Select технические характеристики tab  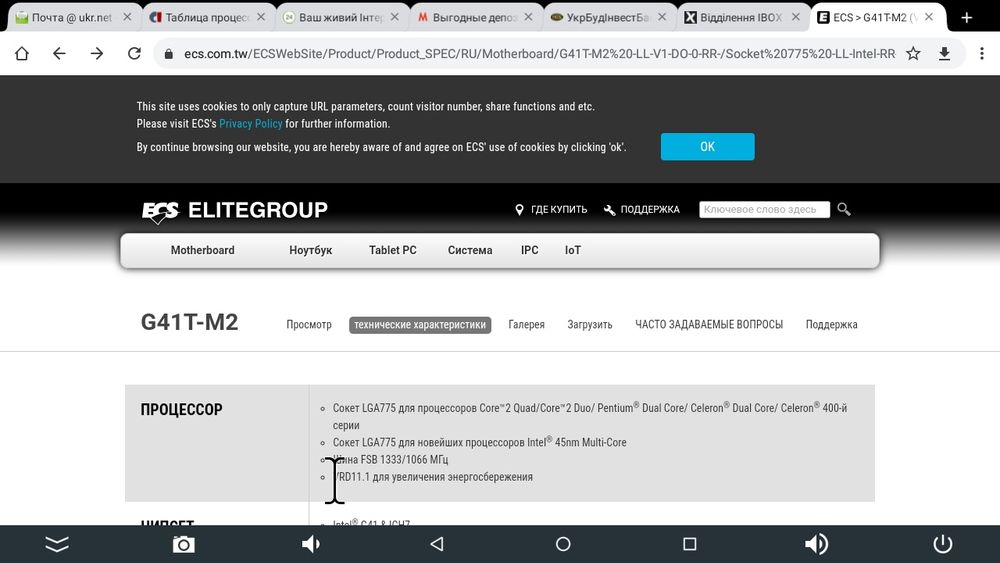click(x=420, y=325)
